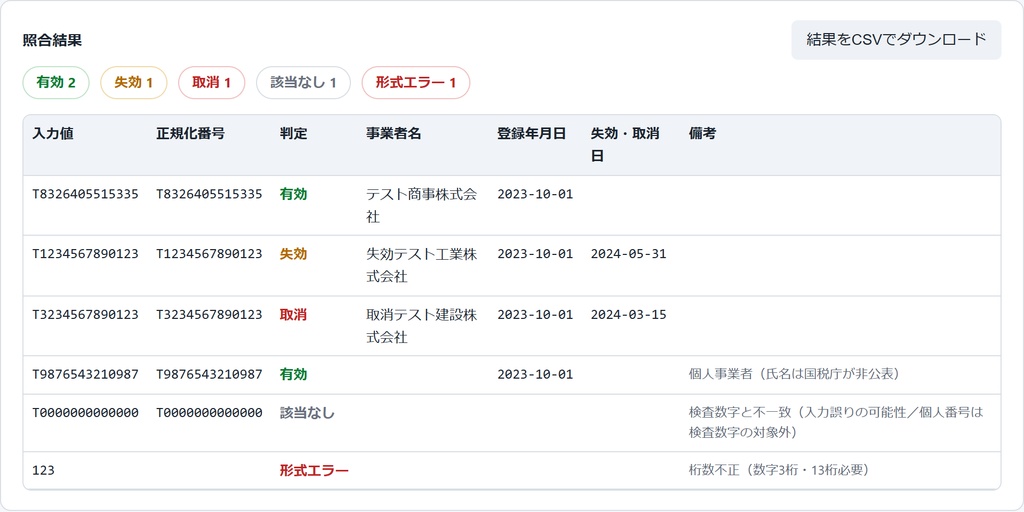1024x512 pixels.
Task: Click the 事業者名 column header
Action: [x=394, y=134]
